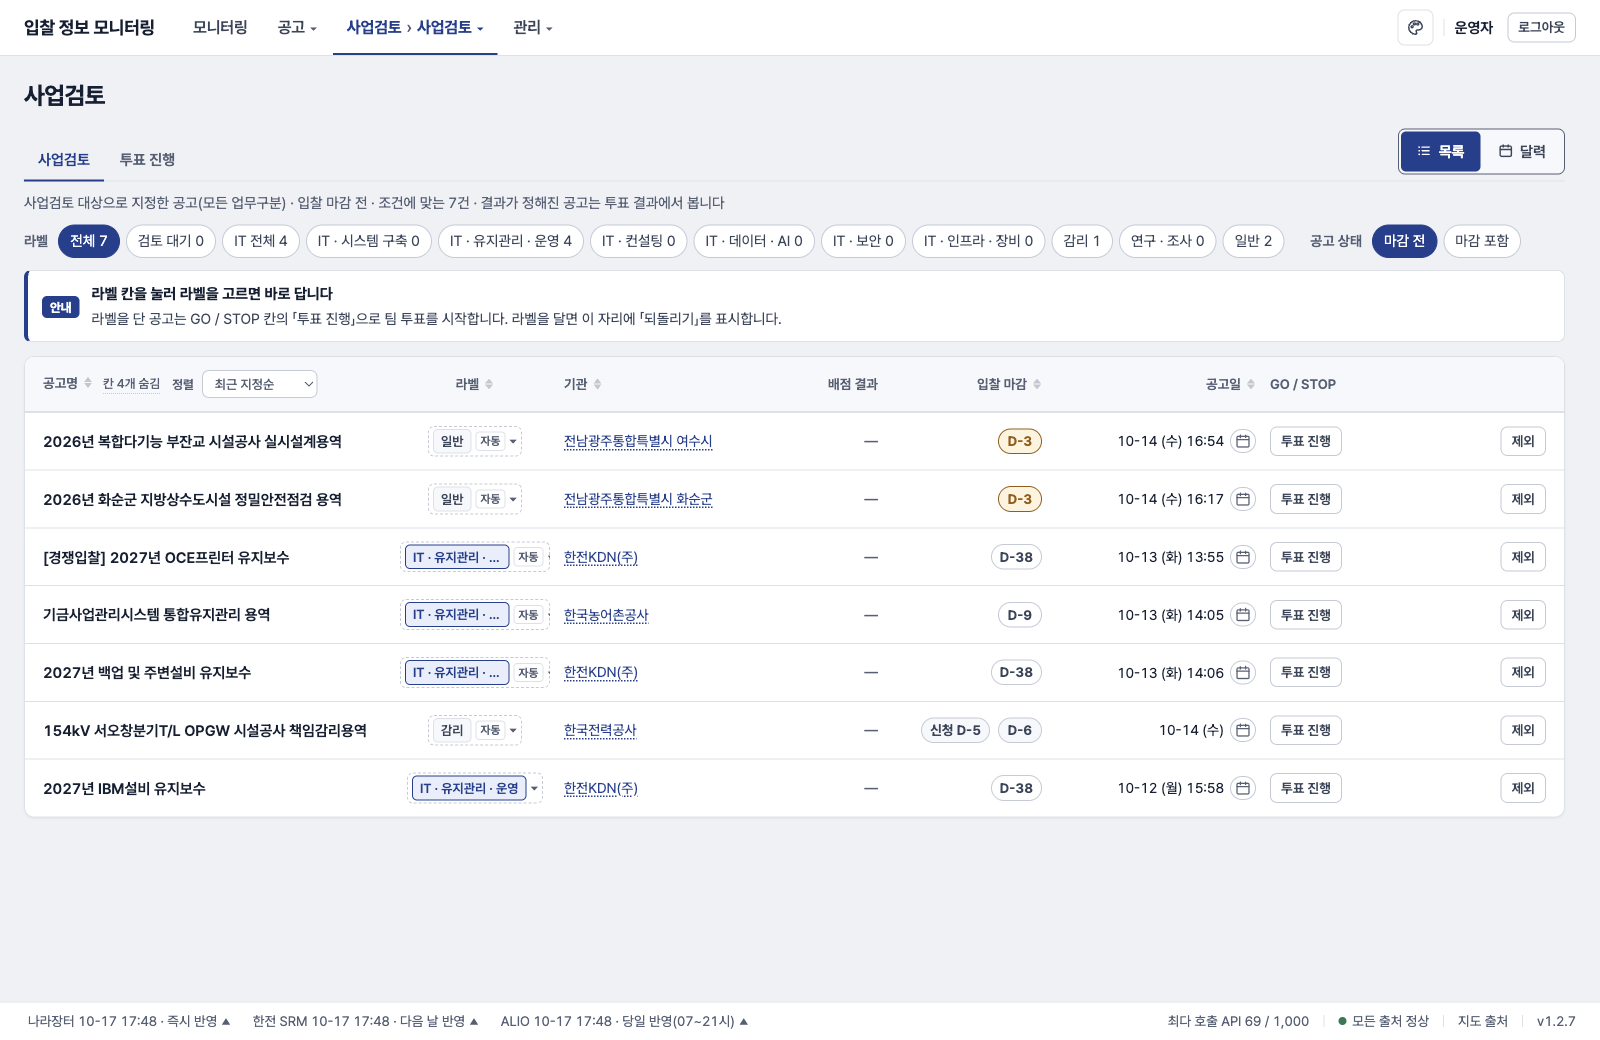Switch to 달력 calendar view

(x=1522, y=152)
